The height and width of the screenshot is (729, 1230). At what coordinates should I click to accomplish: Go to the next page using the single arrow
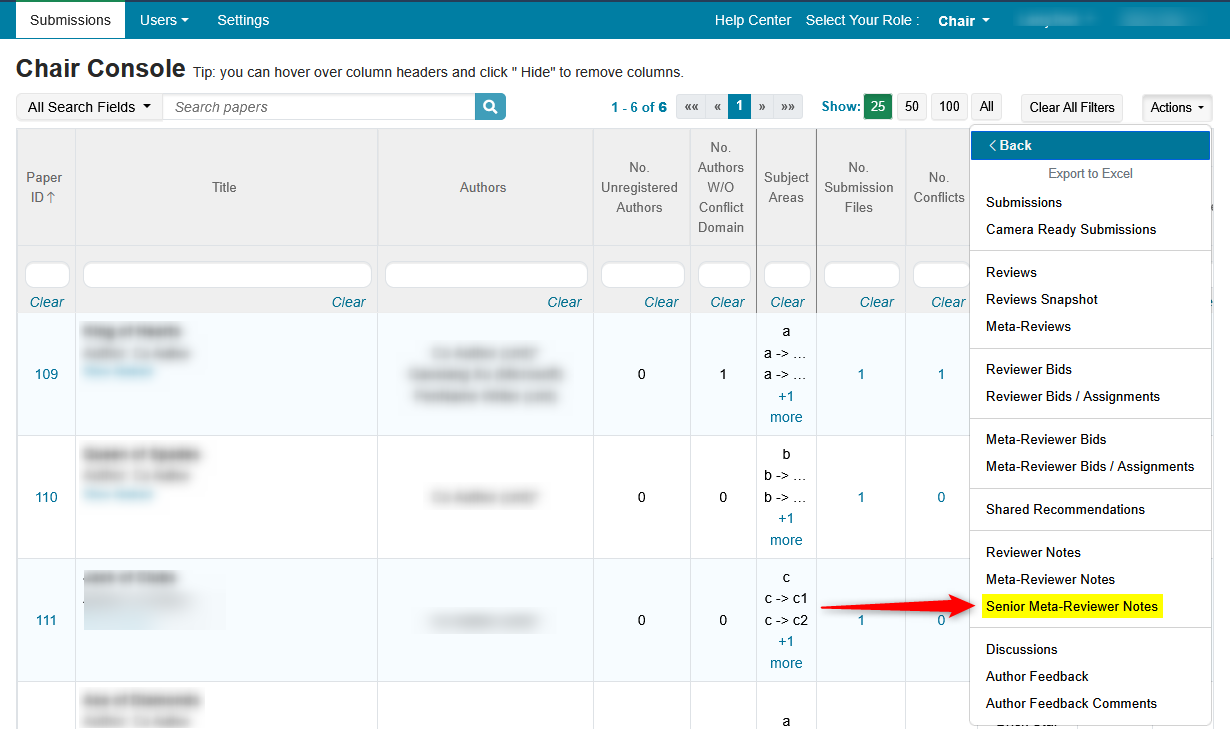point(762,107)
